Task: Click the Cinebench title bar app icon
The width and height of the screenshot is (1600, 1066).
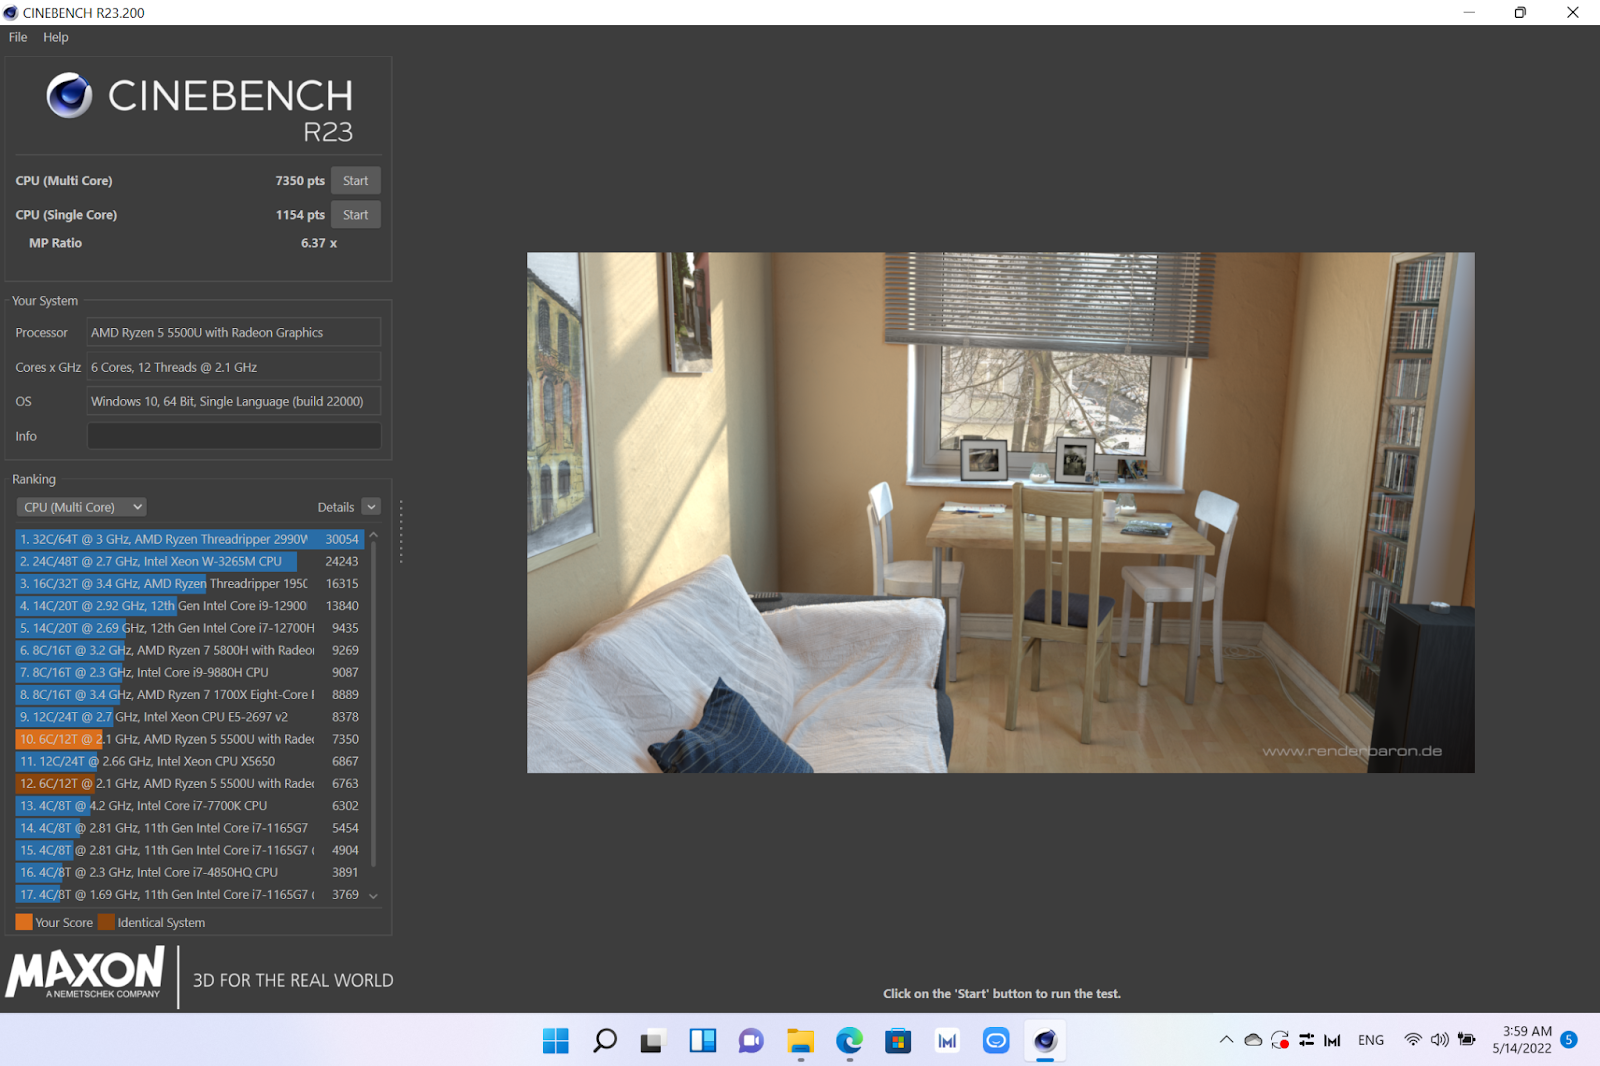Action: click(x=11, y=13)
